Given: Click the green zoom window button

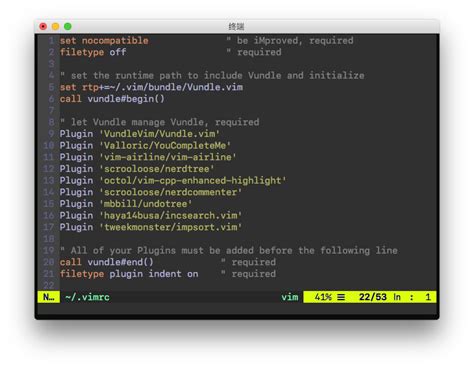Looking at the screenshot, I should coord(68,26).
